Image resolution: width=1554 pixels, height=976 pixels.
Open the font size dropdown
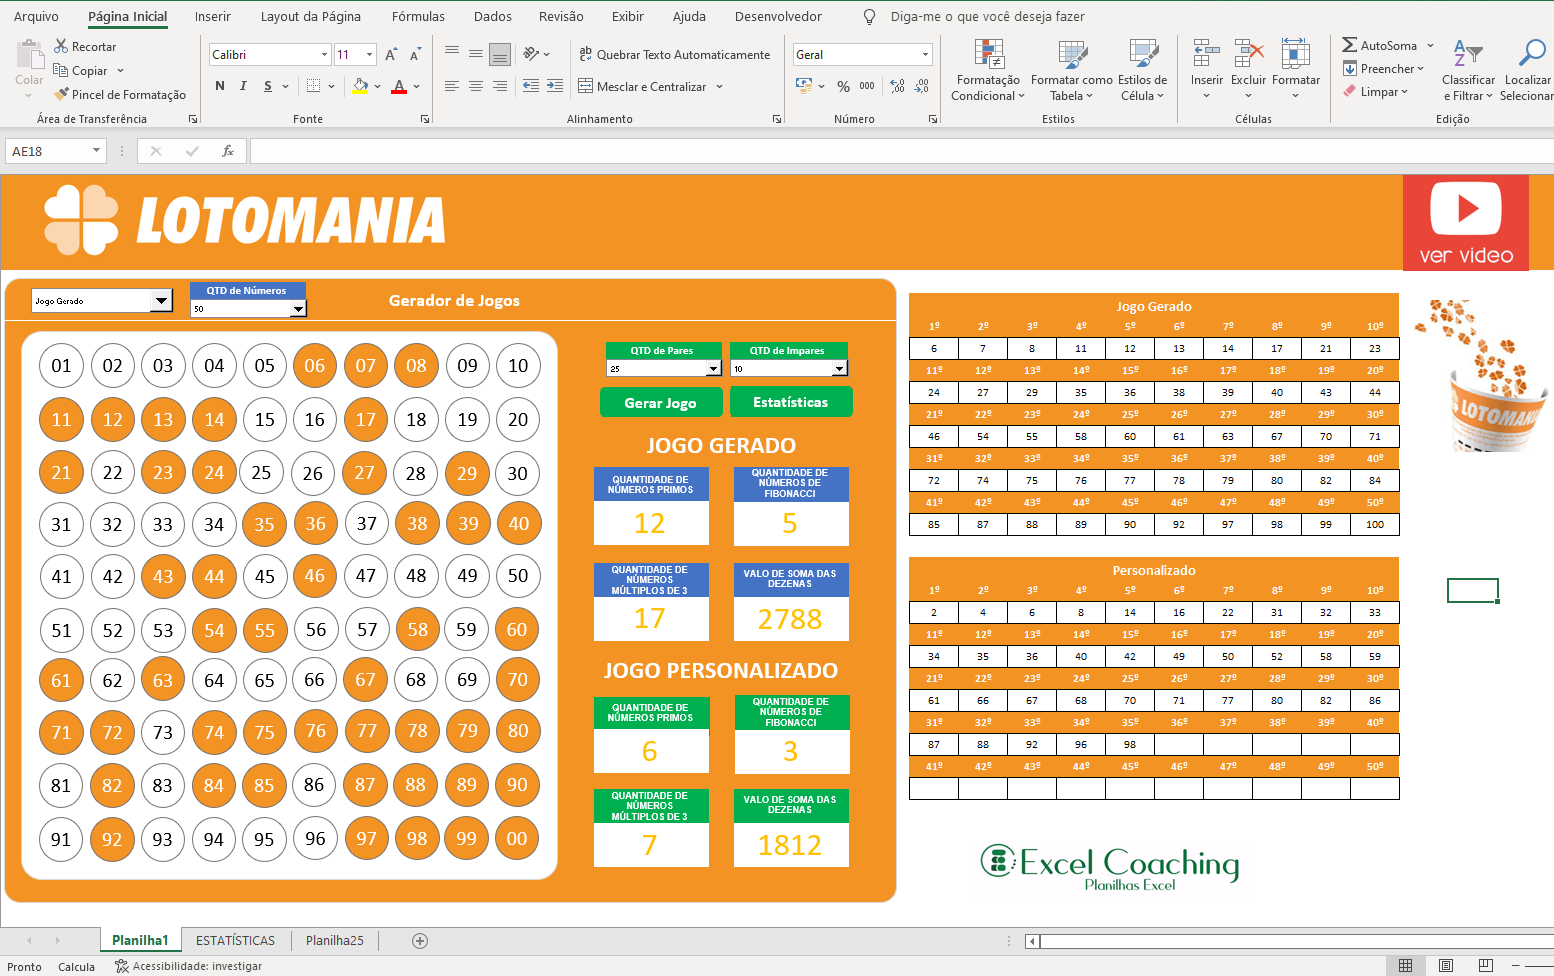coord(369,54)
